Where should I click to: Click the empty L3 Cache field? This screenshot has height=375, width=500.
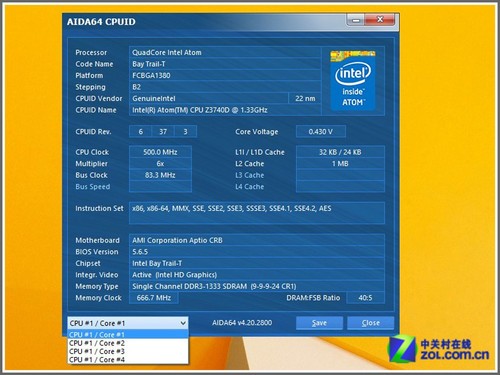pos(340,175)
